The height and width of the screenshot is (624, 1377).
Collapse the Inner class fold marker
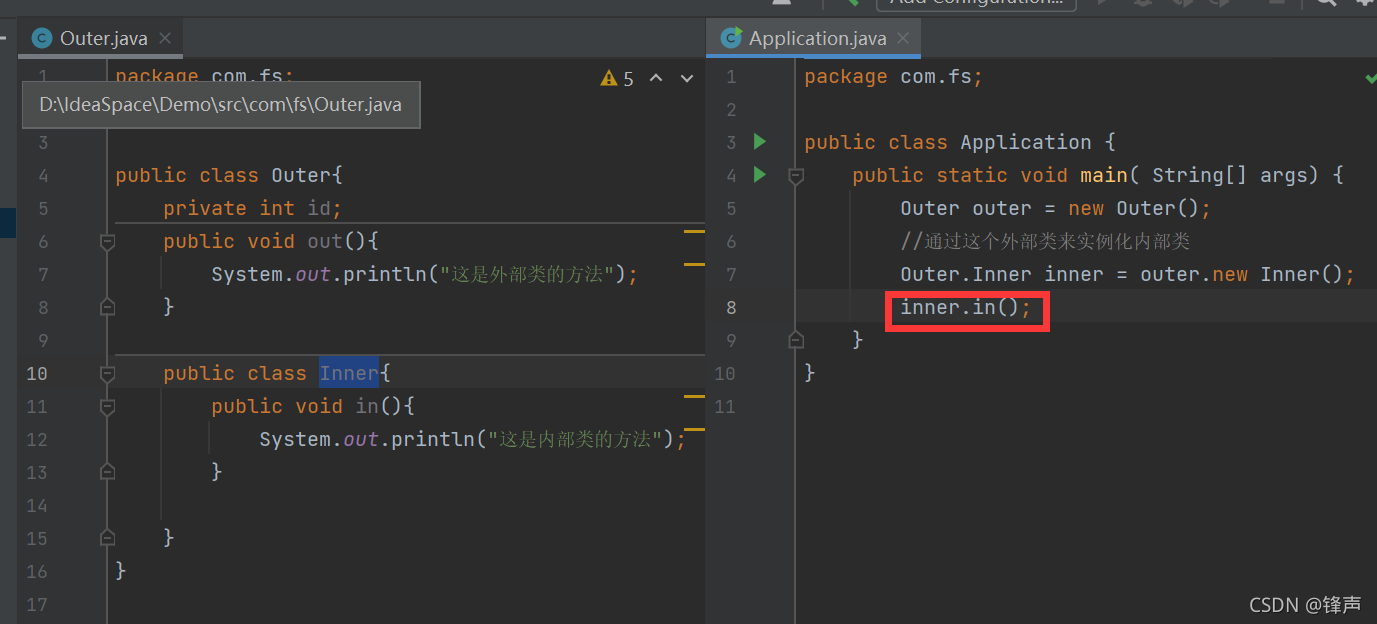(108, 373)
